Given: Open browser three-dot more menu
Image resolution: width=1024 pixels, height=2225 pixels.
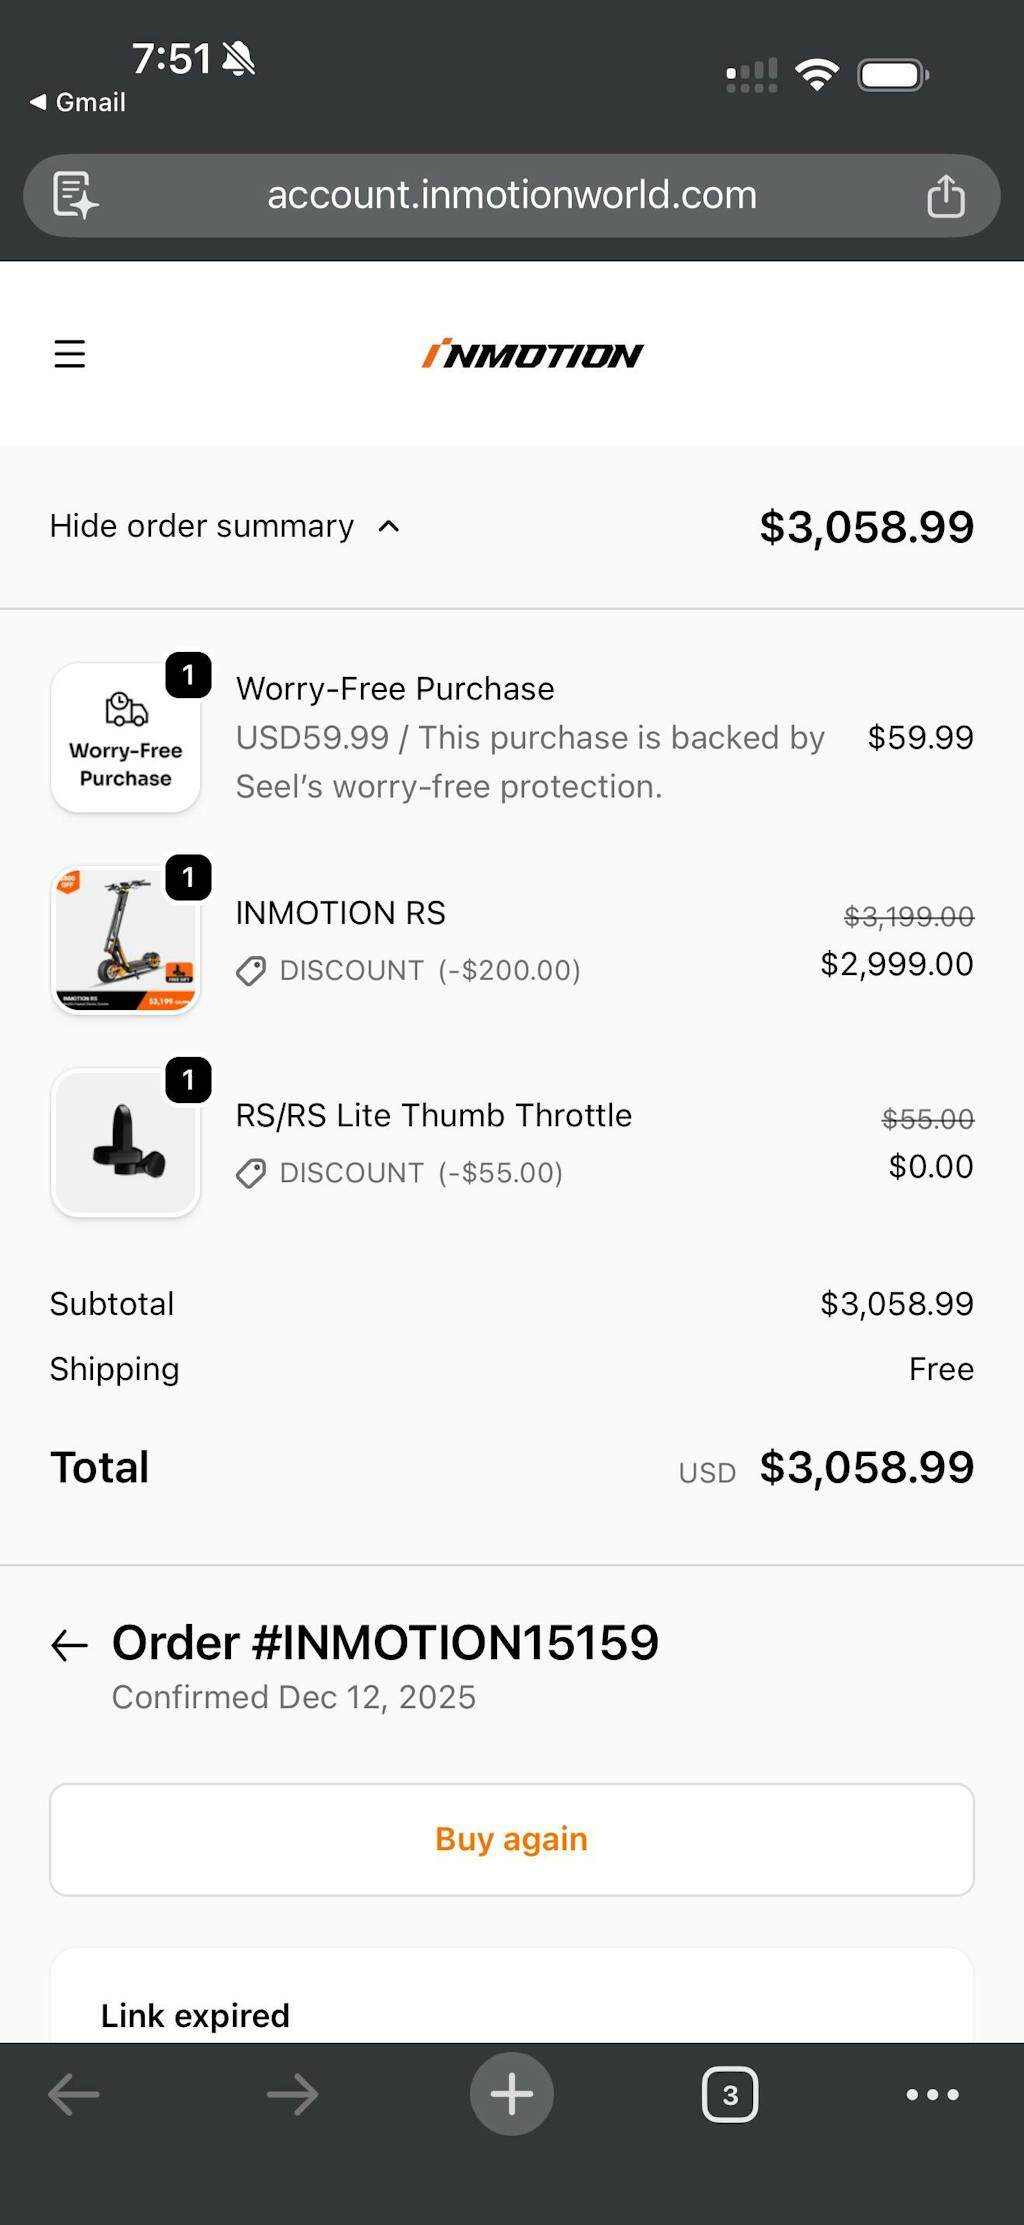Looking at the screenshot, I should [x=932, y=2094].
